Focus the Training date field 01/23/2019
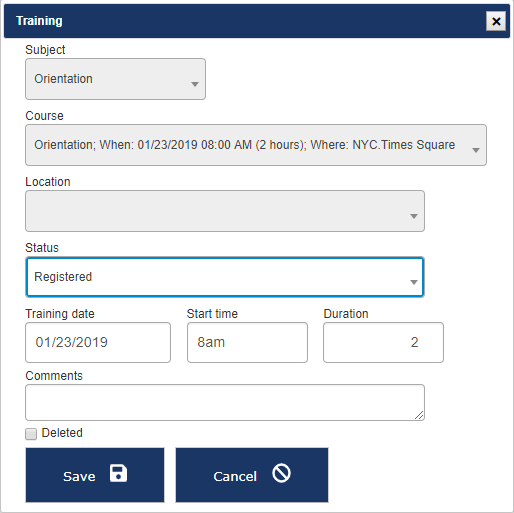 tap(98, 342)
